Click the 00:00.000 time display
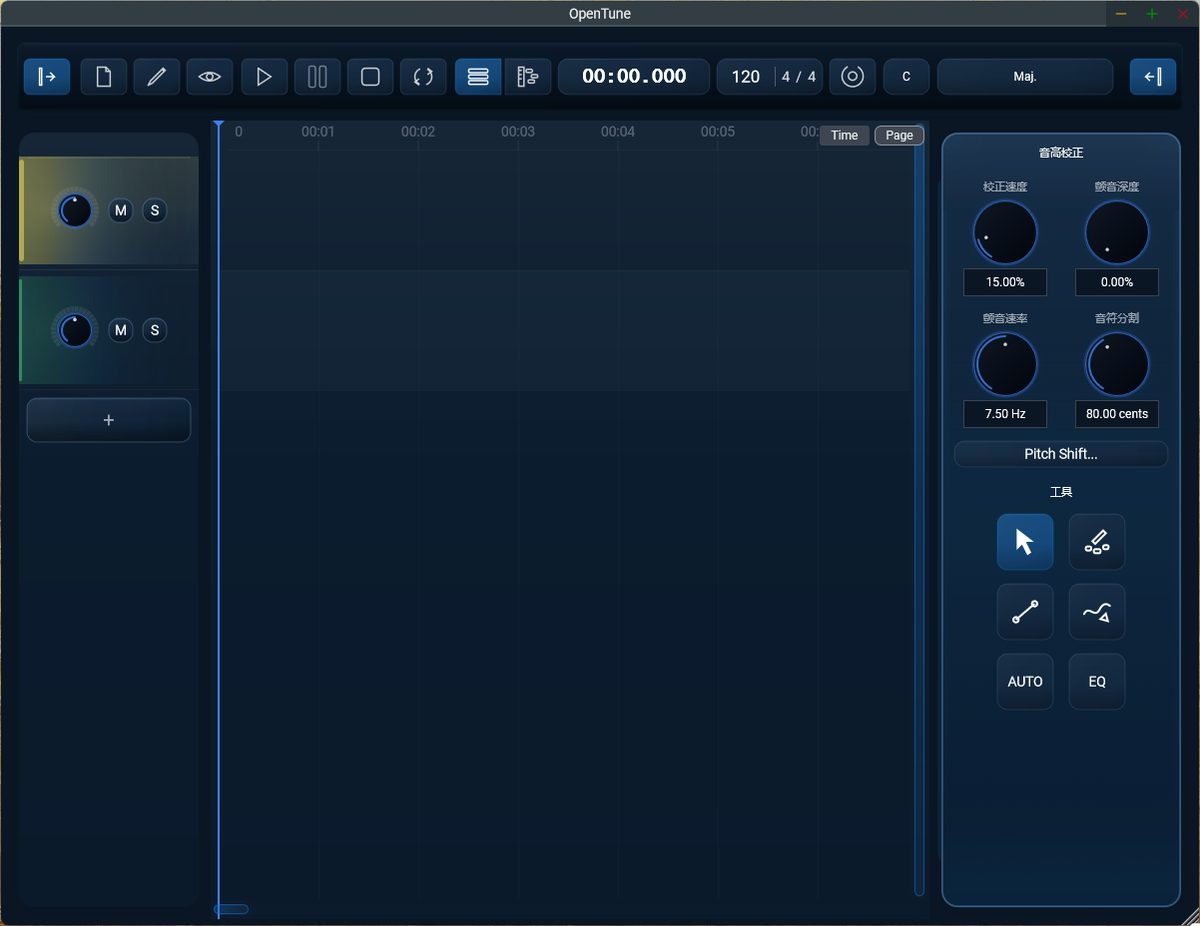Screen dimensions: 1200x926 coord(634,77)
